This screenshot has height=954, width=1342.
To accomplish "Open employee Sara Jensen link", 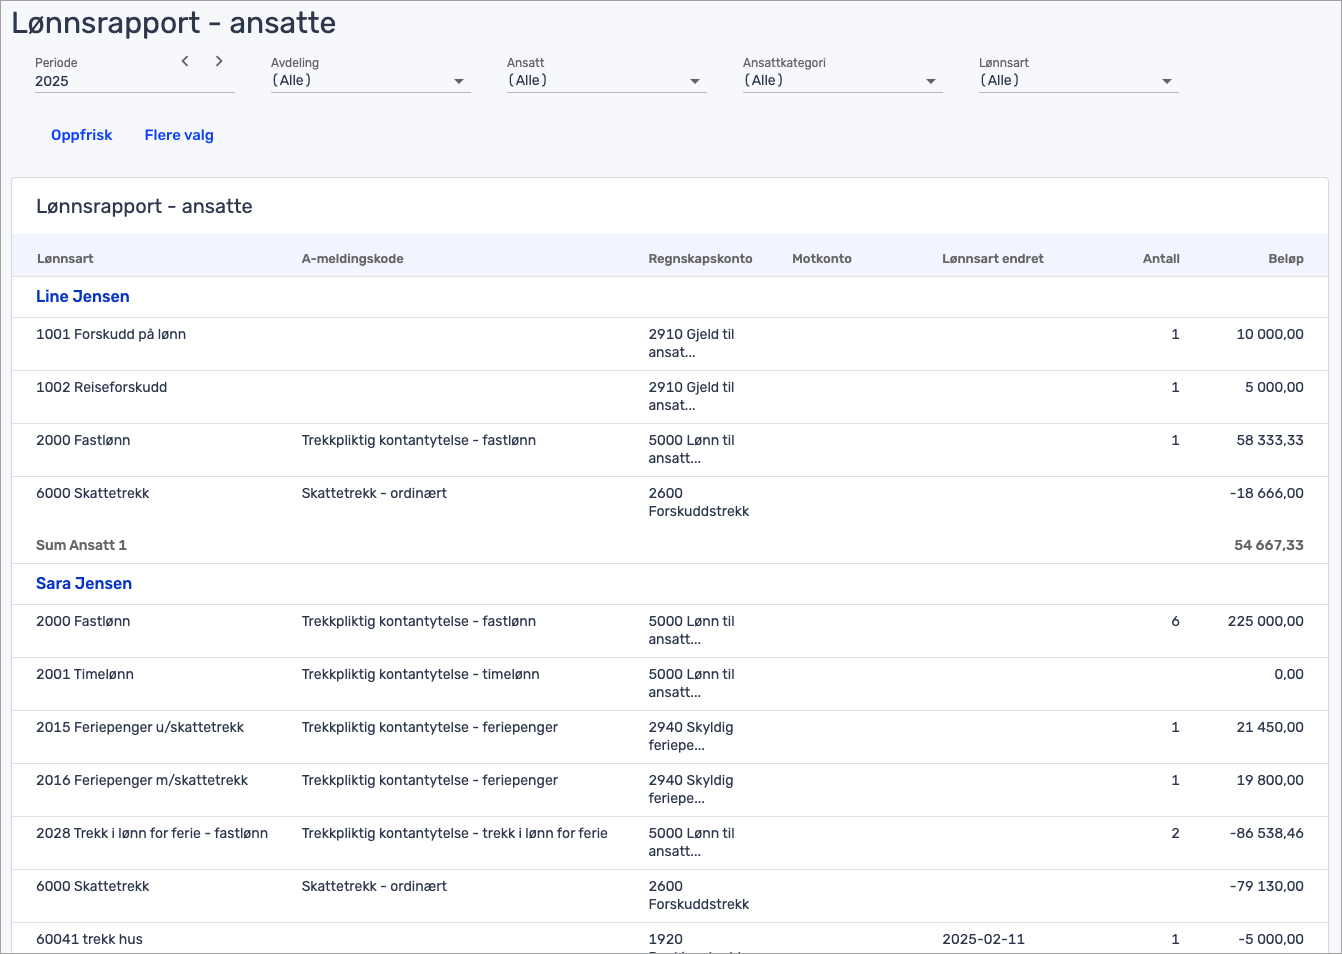I will 84,583.
